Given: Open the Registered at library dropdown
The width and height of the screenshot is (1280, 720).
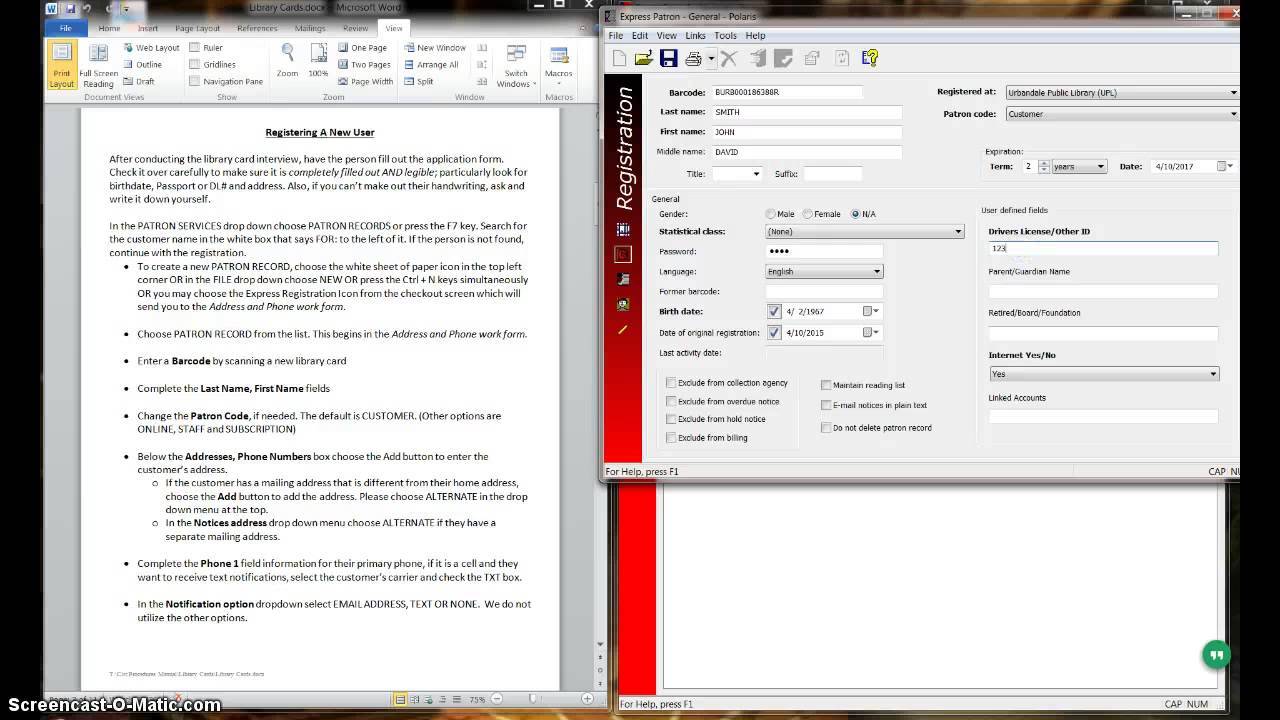Looking at the screenshot, I should (x=1121, y=93).
